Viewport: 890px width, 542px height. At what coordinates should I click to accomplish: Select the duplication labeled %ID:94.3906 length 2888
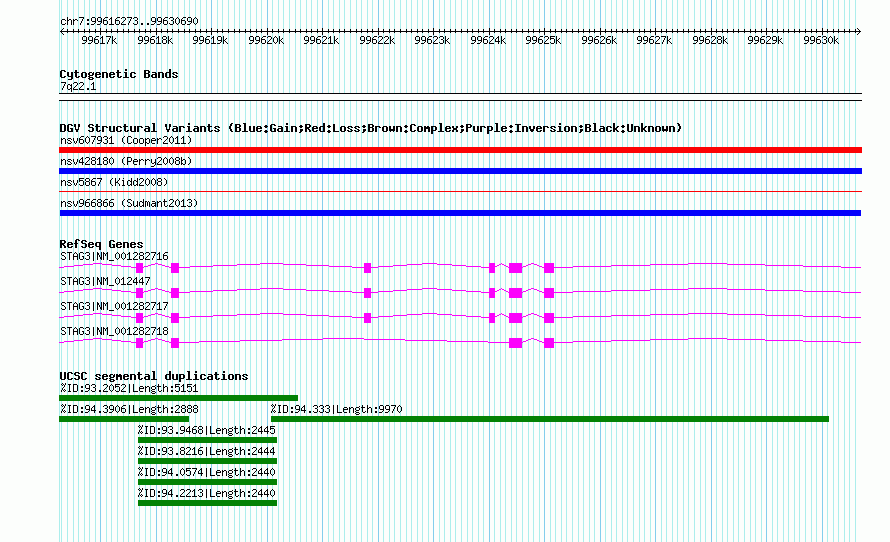[124, 419]
